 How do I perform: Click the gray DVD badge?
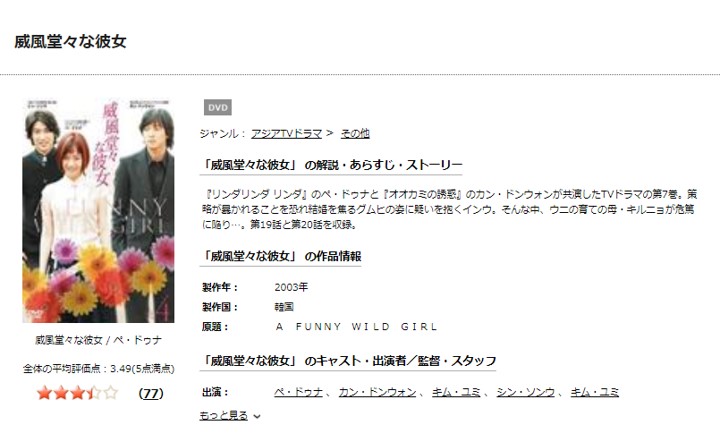coord(218,107)
